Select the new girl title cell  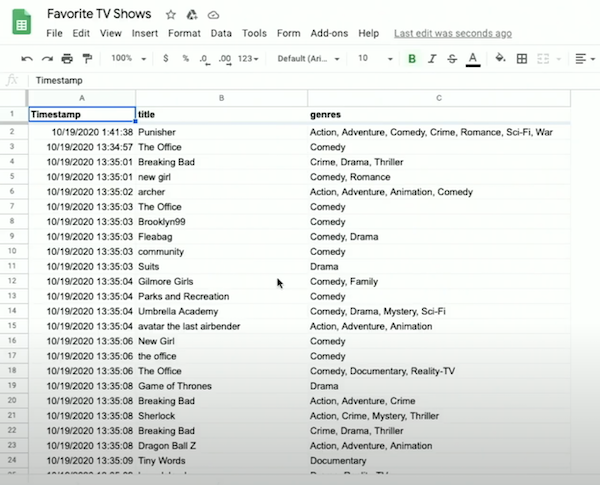[x=222, y=177]
